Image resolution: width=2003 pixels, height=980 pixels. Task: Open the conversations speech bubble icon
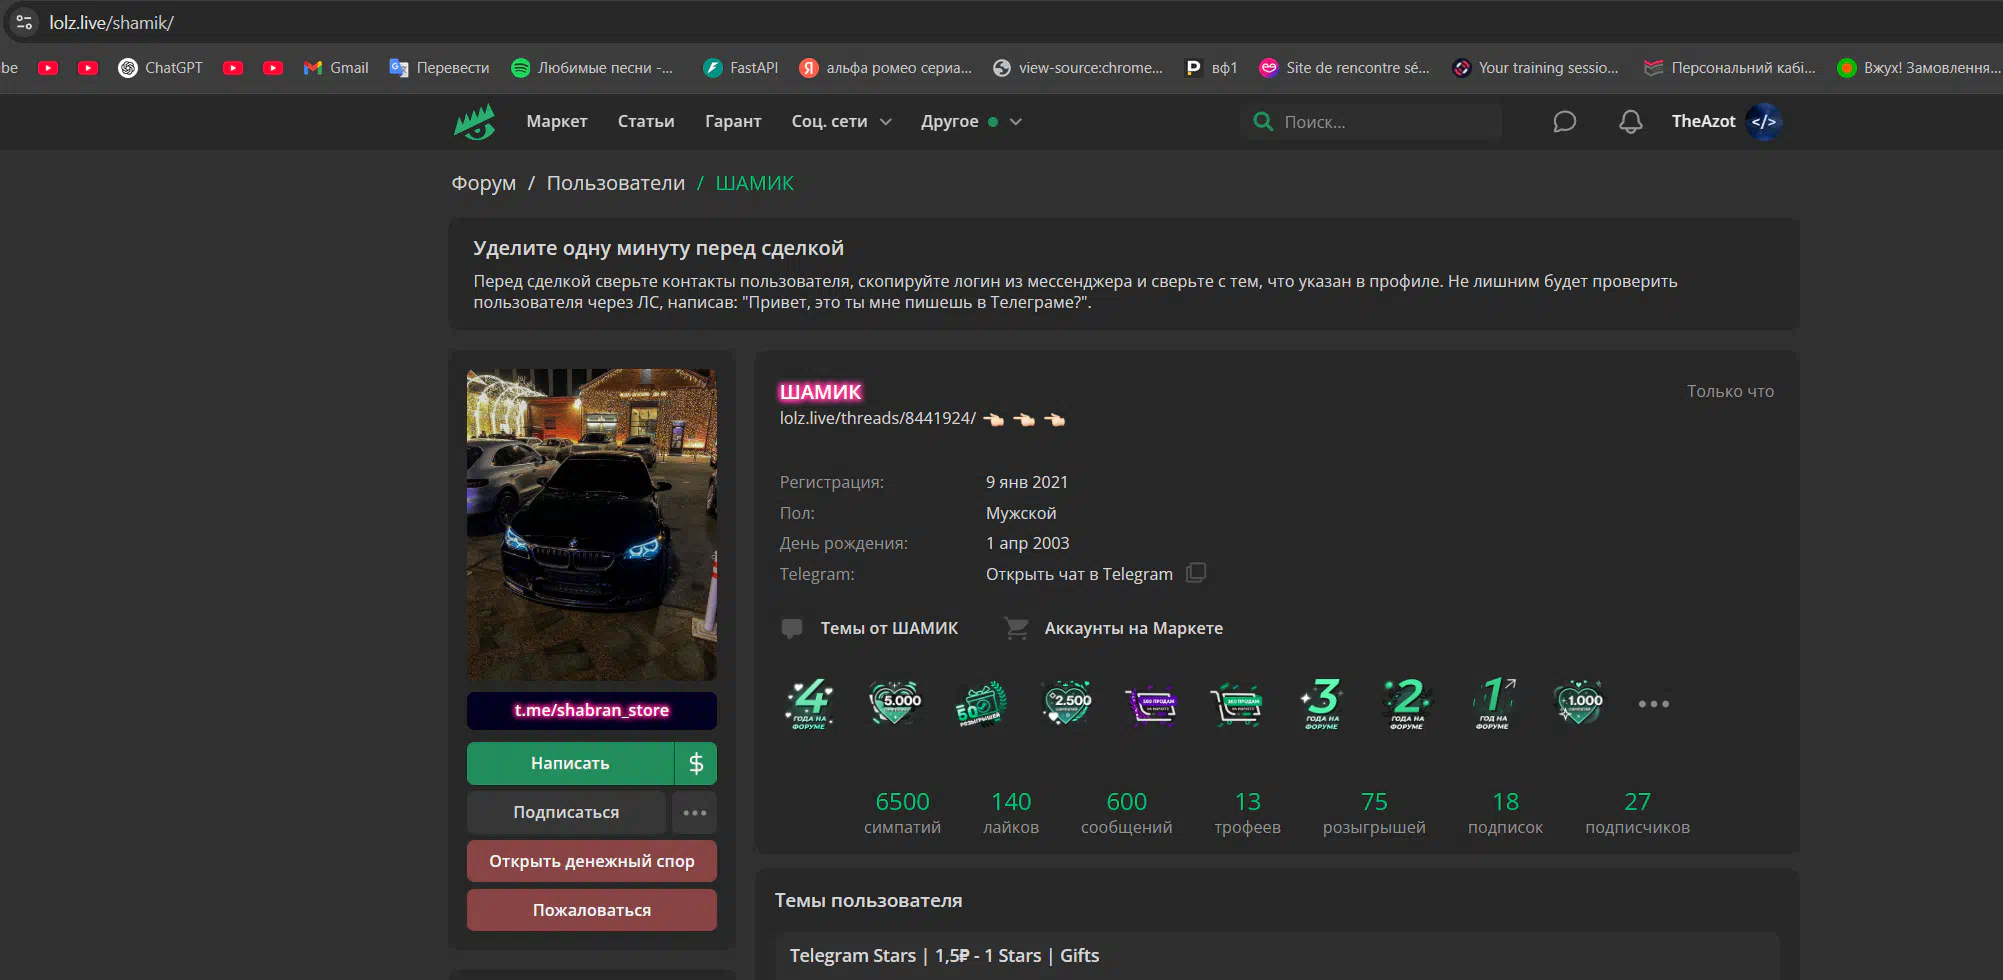click(1564, 122)
